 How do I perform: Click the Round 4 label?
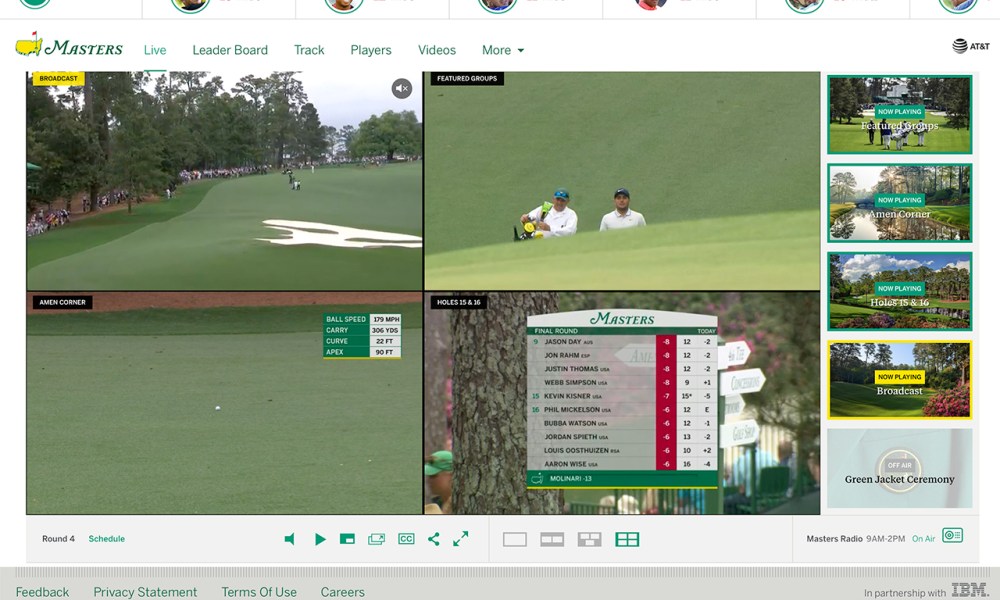click(58, 539)
